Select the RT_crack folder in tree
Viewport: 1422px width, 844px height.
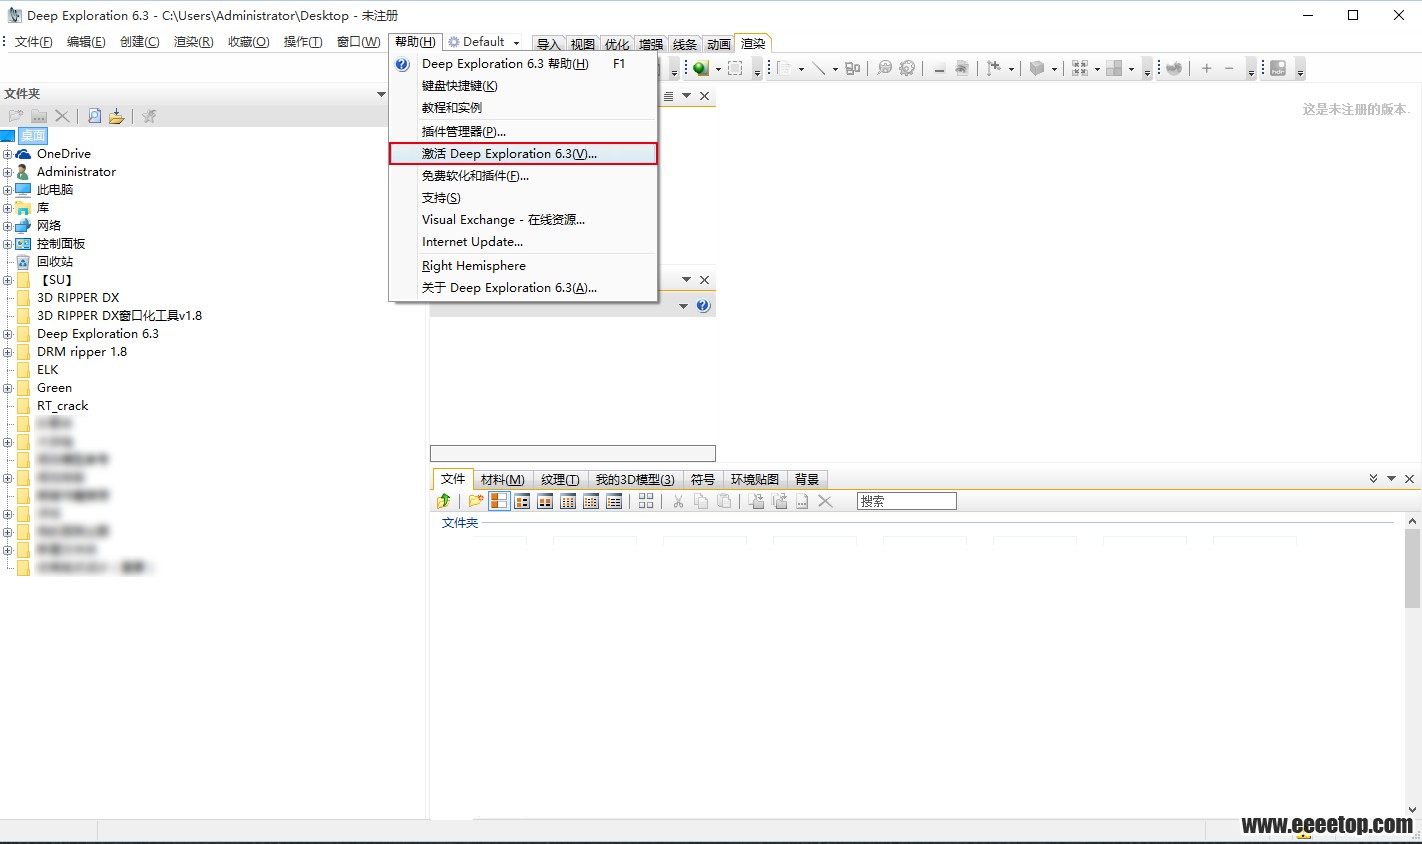tap(62, 406)
